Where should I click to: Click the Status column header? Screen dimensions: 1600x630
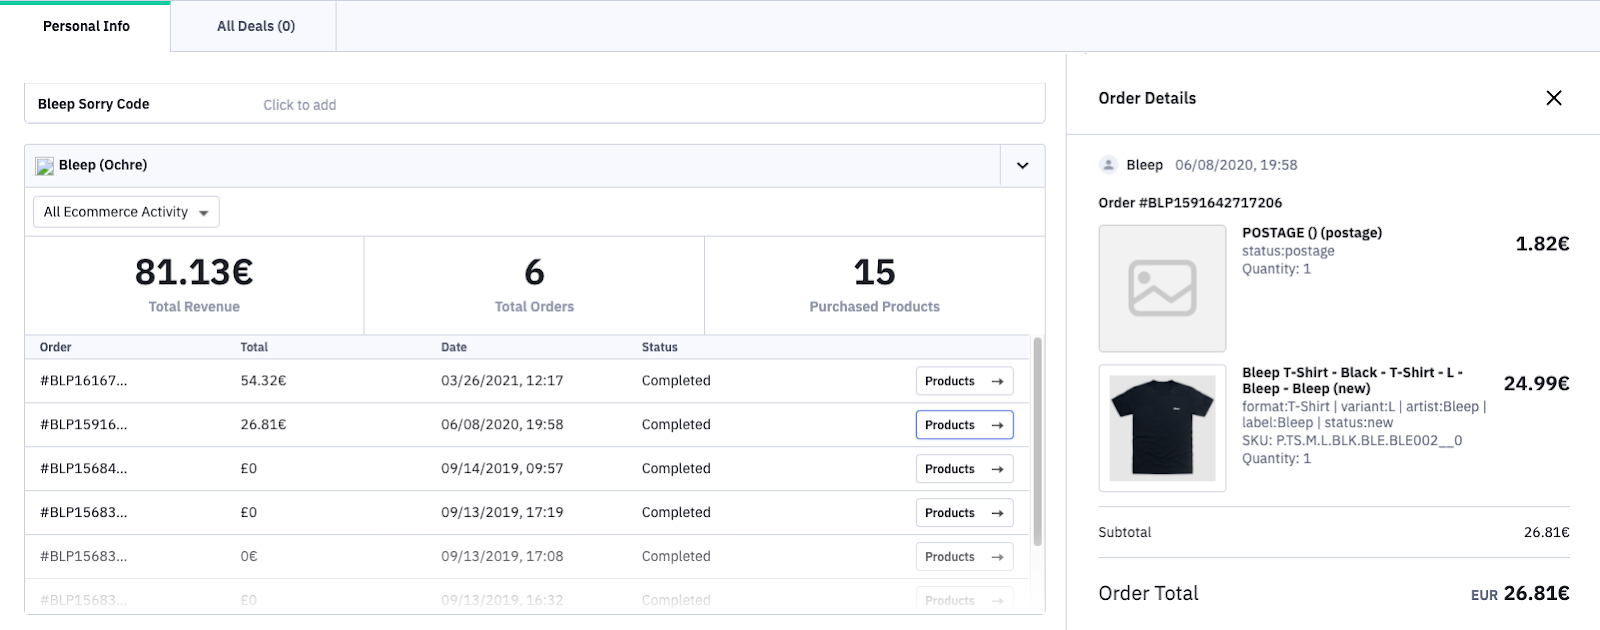click(659, 347)
